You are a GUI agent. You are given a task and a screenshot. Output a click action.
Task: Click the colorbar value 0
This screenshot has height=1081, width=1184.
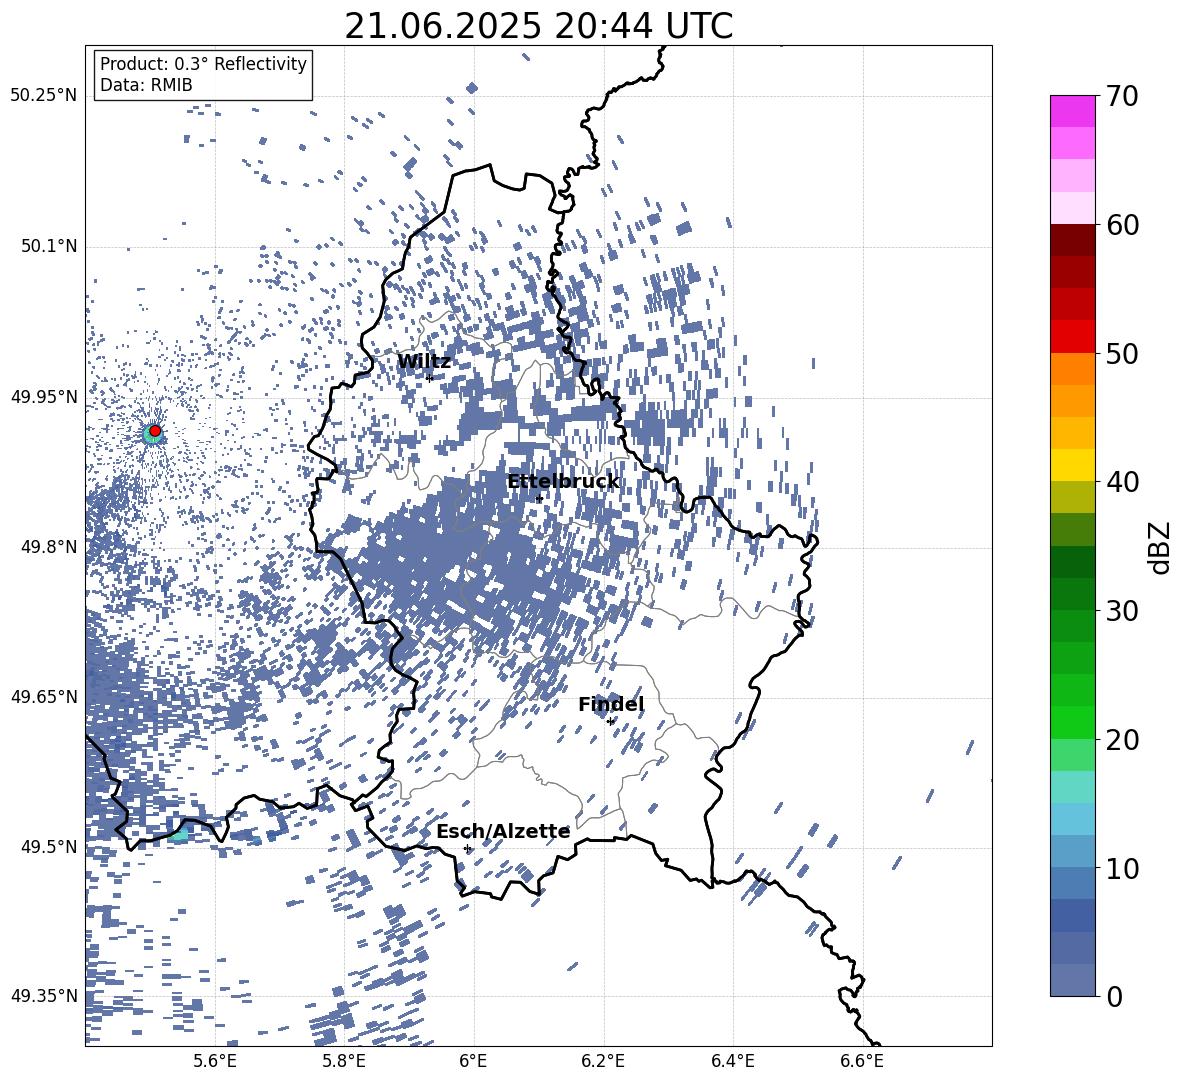pos(1115,996)
